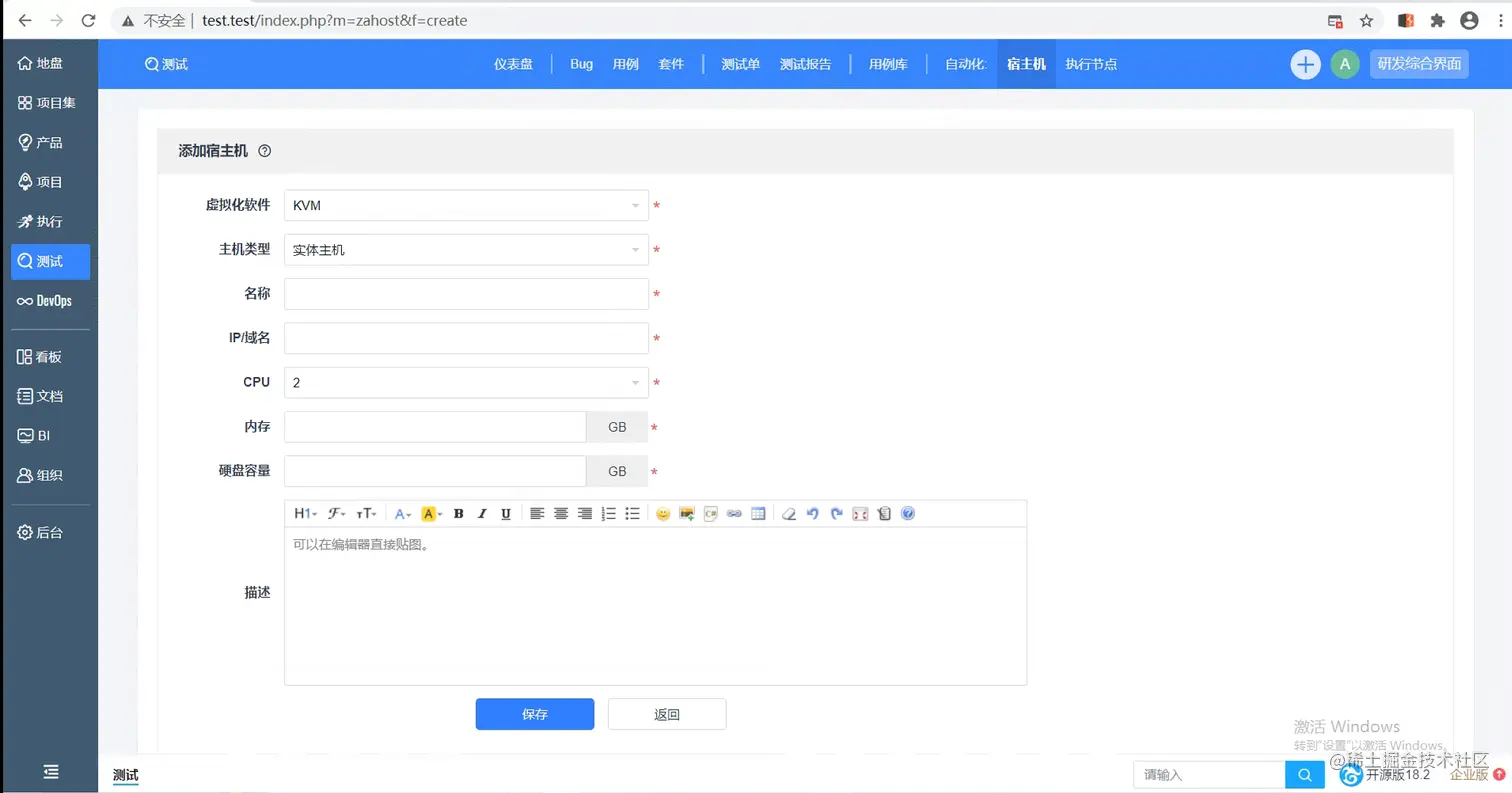This screenshot has width=1512, height=793.
Task: Insert an unordered bullet list
Action: point(632,514)
